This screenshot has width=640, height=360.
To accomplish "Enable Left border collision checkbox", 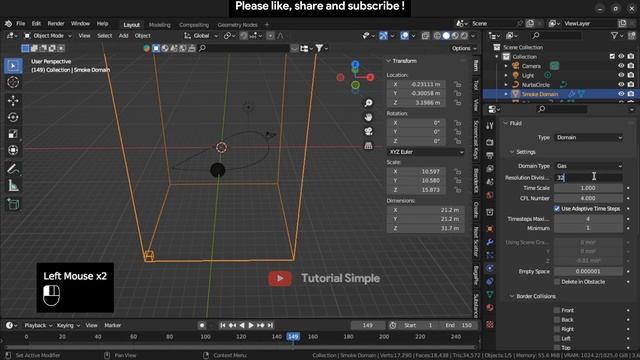I will (x=557, y=338).
